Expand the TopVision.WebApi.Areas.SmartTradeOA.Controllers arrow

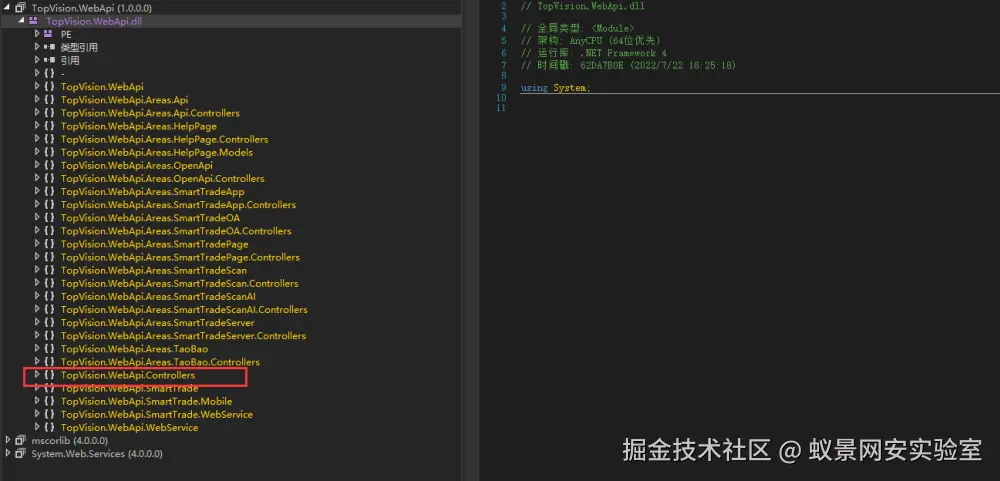pos(37,230)
